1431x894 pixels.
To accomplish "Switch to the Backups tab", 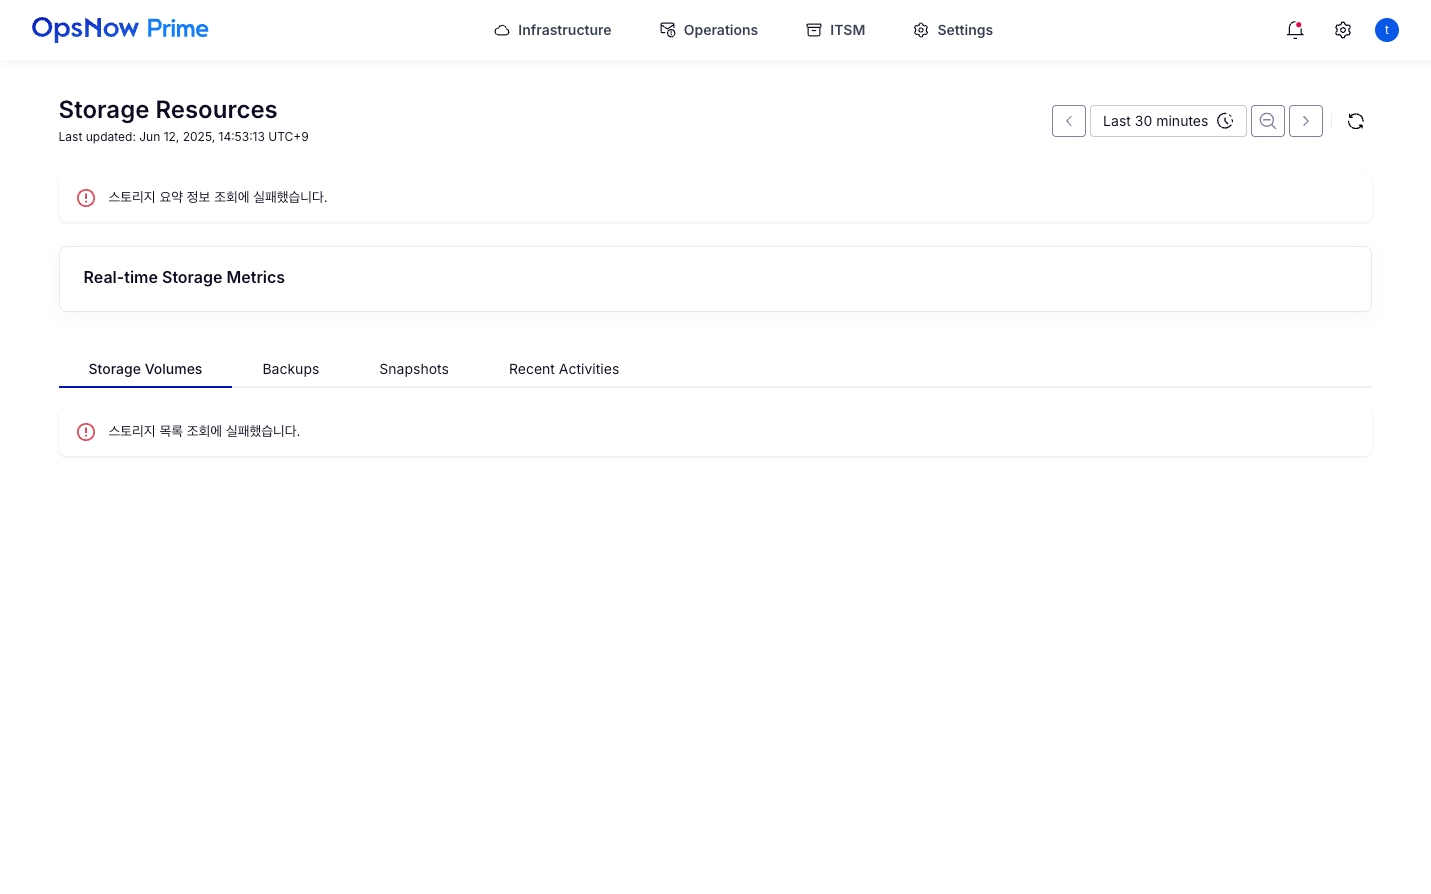I will (291, 369).
